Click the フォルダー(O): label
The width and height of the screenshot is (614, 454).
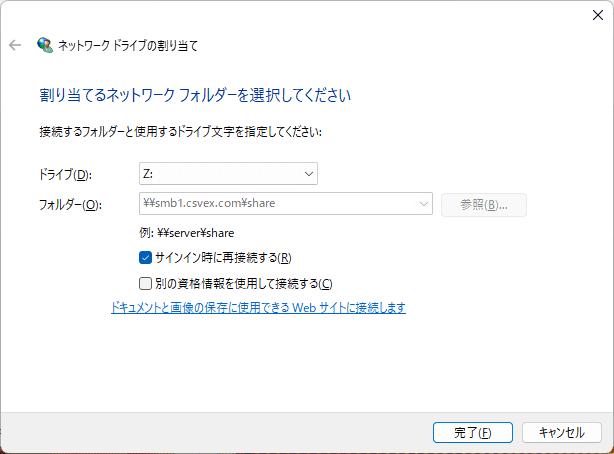[x=70, y=204]
